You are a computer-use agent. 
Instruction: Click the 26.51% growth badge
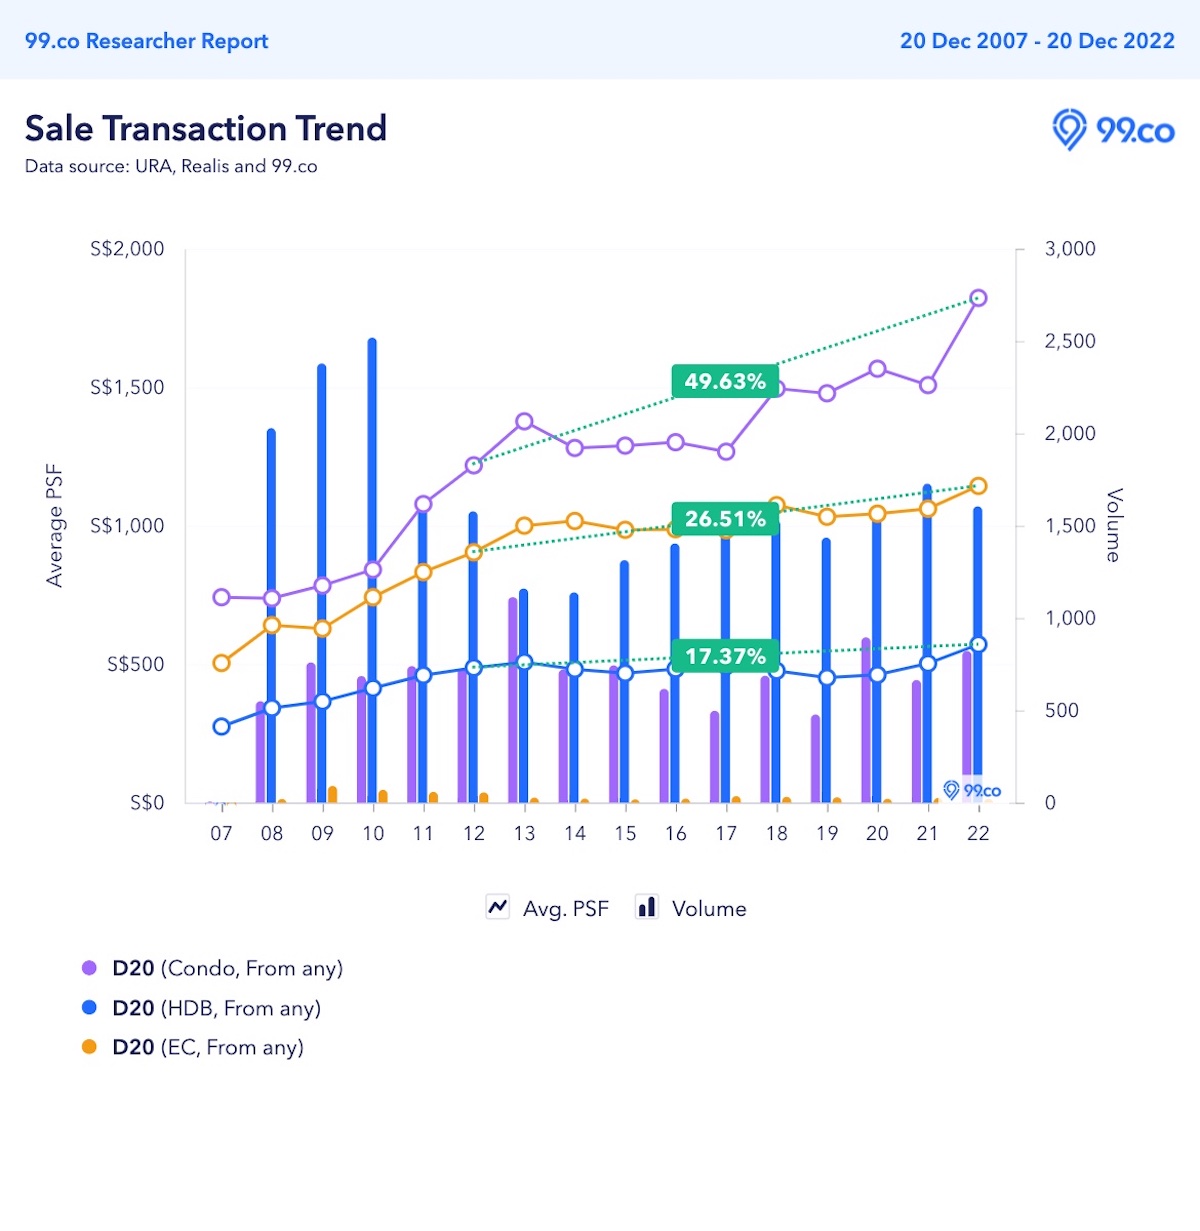pyautogui.click(x=725, y=519)
